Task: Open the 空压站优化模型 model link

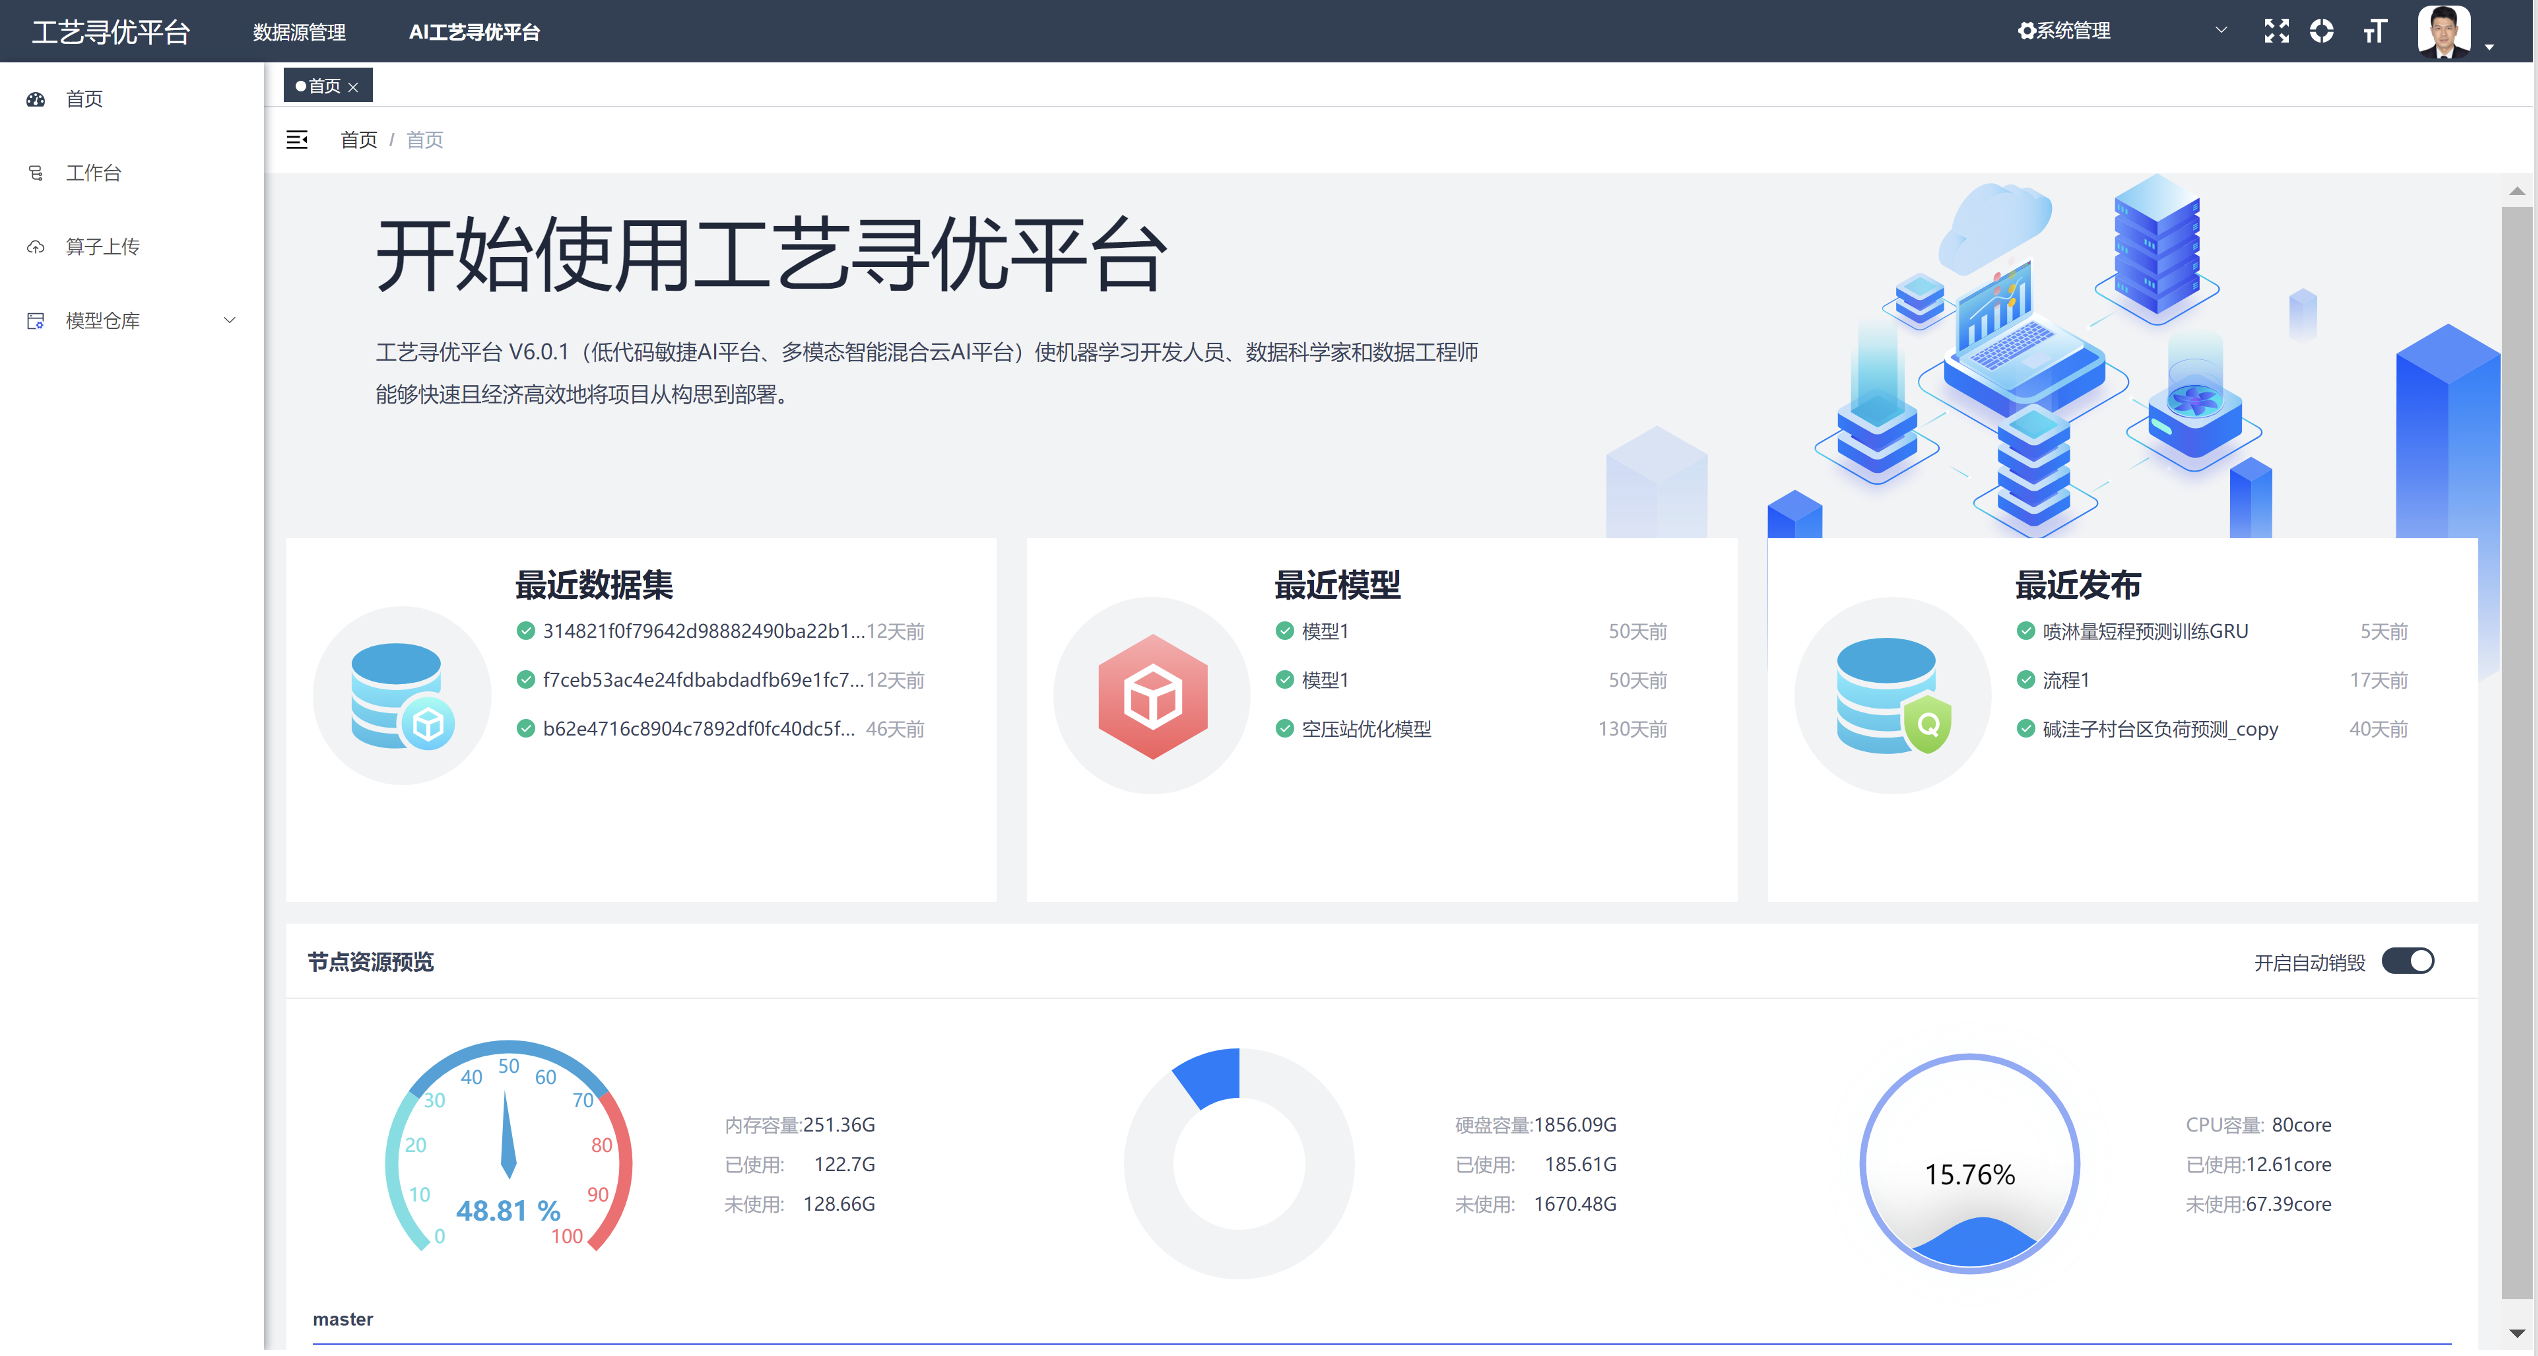Action: coord(1366,729)
